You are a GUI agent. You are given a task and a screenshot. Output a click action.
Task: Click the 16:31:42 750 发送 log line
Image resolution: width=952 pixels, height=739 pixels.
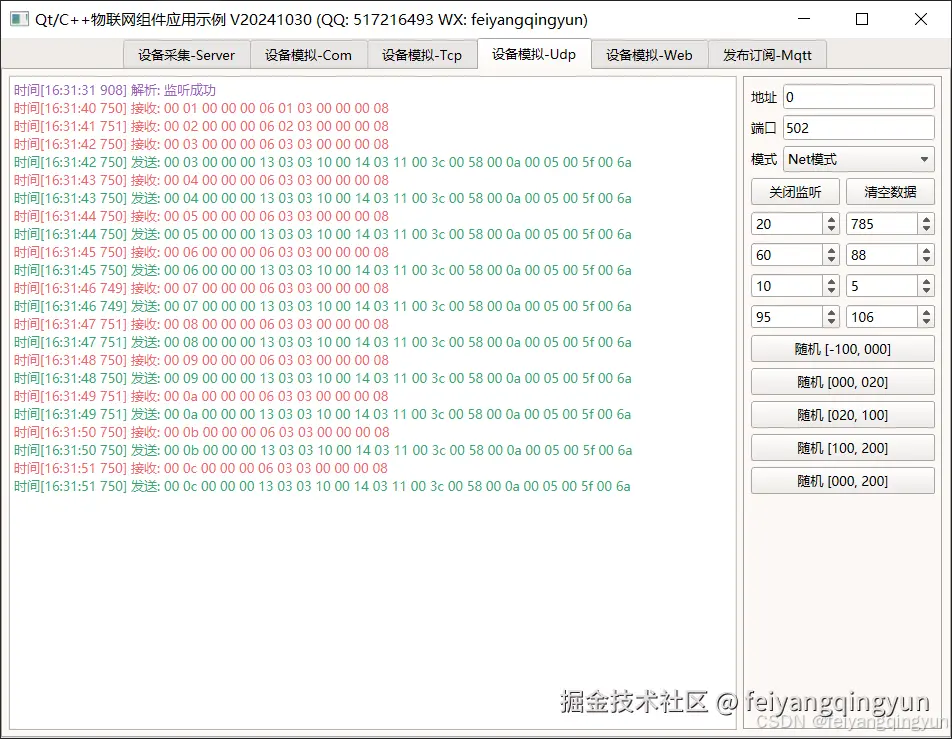[322, 163]
